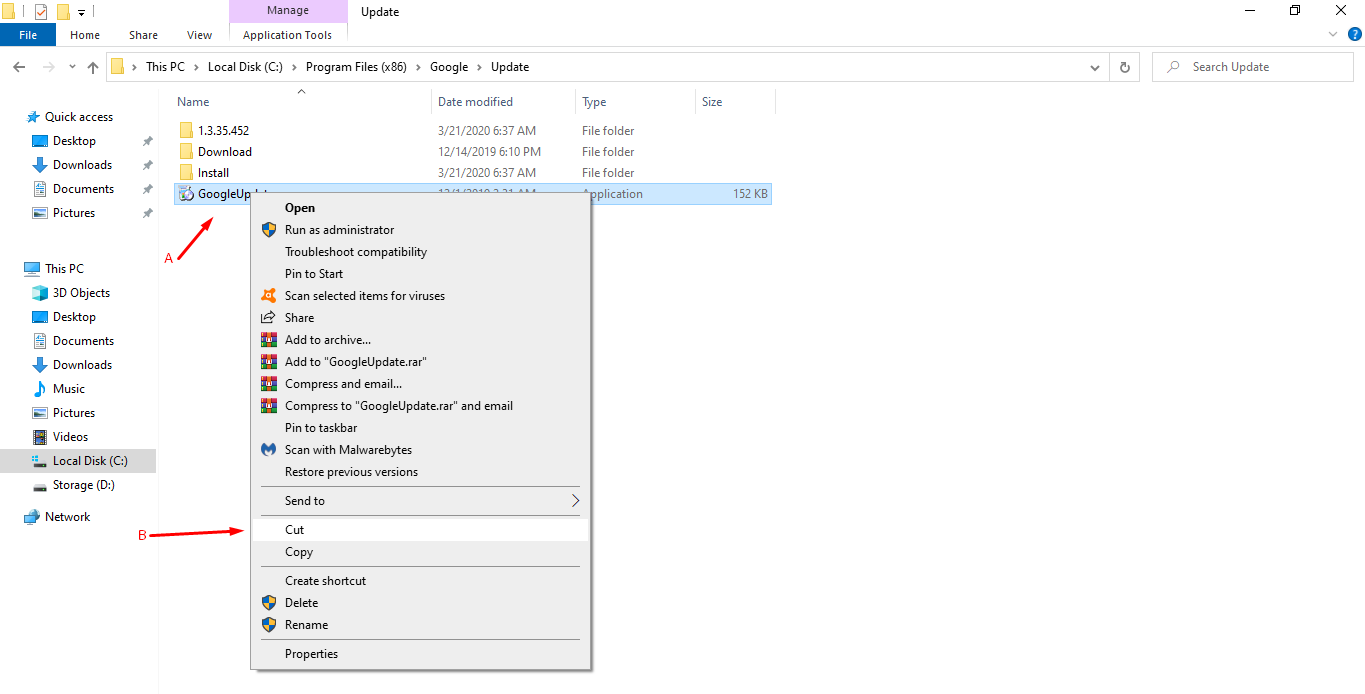This screenshot has height=694, width=1365.
Task: Select the Download folder in file list
Action: coord(225,152)
